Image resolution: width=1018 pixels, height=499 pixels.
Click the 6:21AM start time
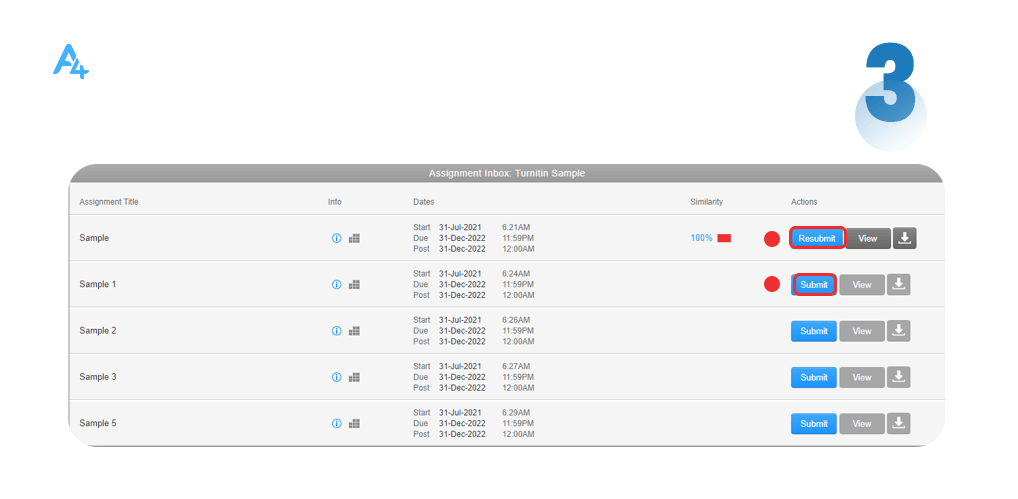coord(516,227)
